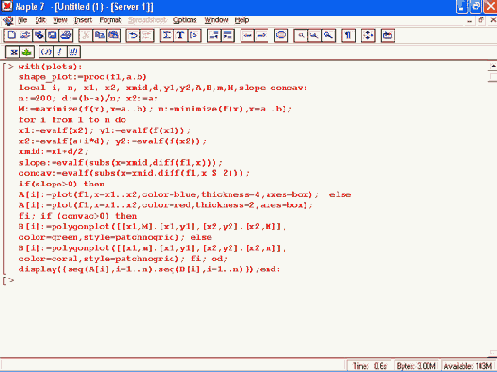Create a new worksheet with toolbar icon
Viewport: 497px width, 372px height.
coord(11,35)
